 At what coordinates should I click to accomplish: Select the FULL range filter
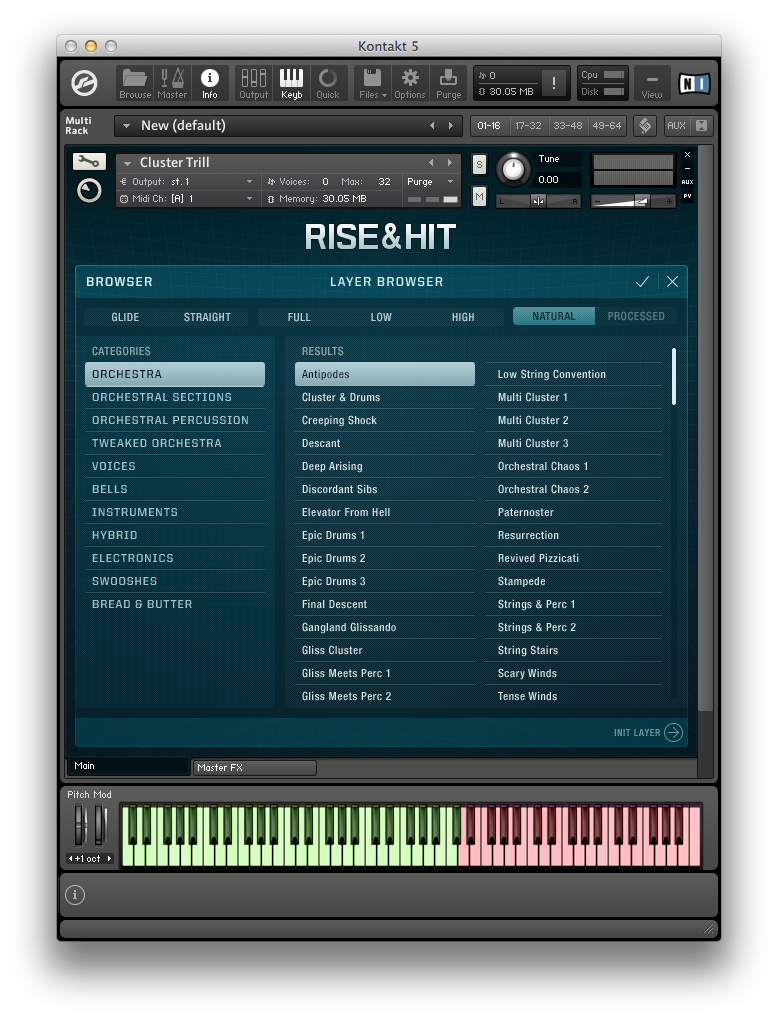tap(299, 317)
